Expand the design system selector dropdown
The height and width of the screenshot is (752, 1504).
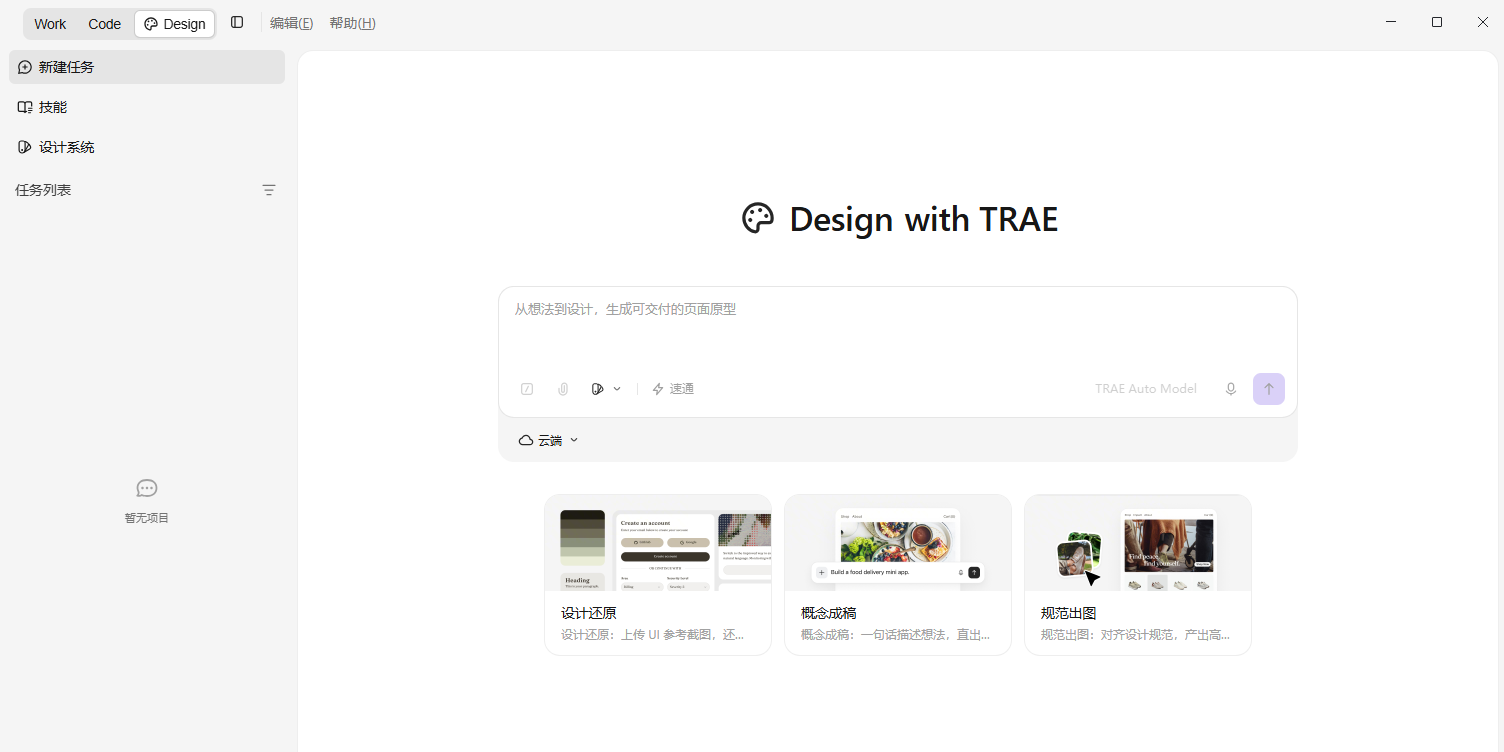(606, 389)
